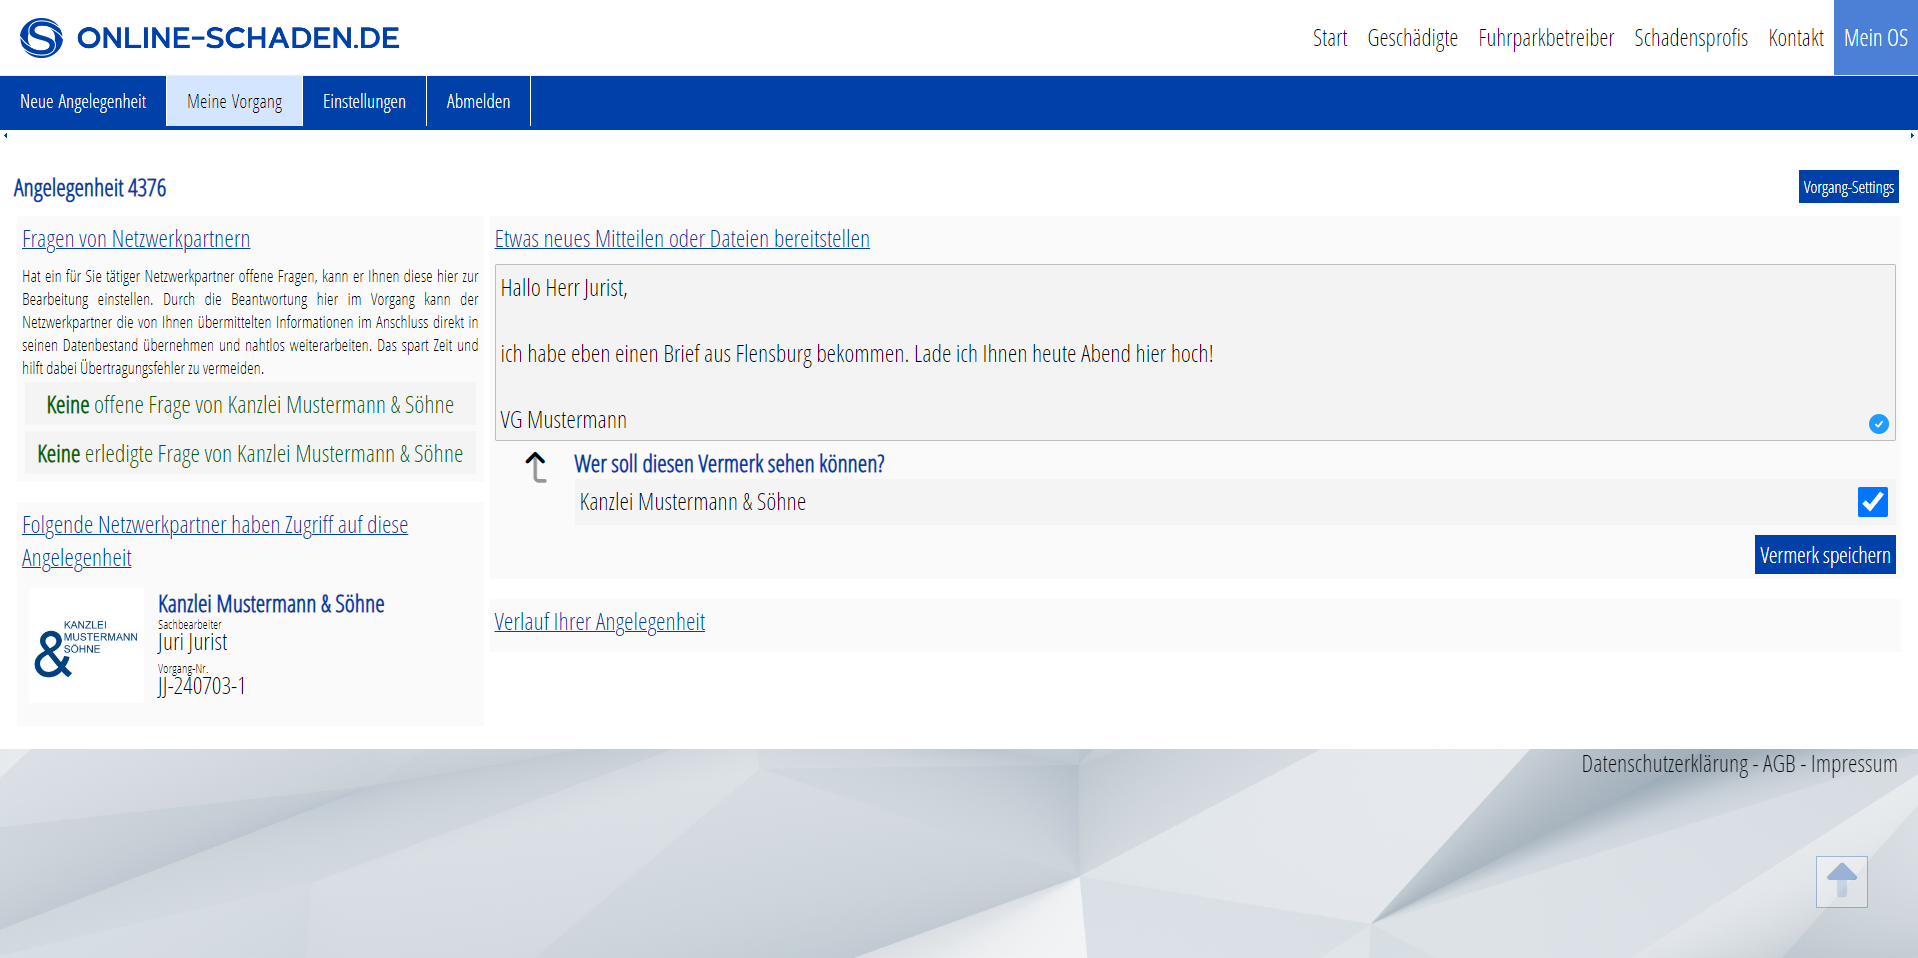
Task: Open the Kontakt page
Action: tap(1795, 38)
